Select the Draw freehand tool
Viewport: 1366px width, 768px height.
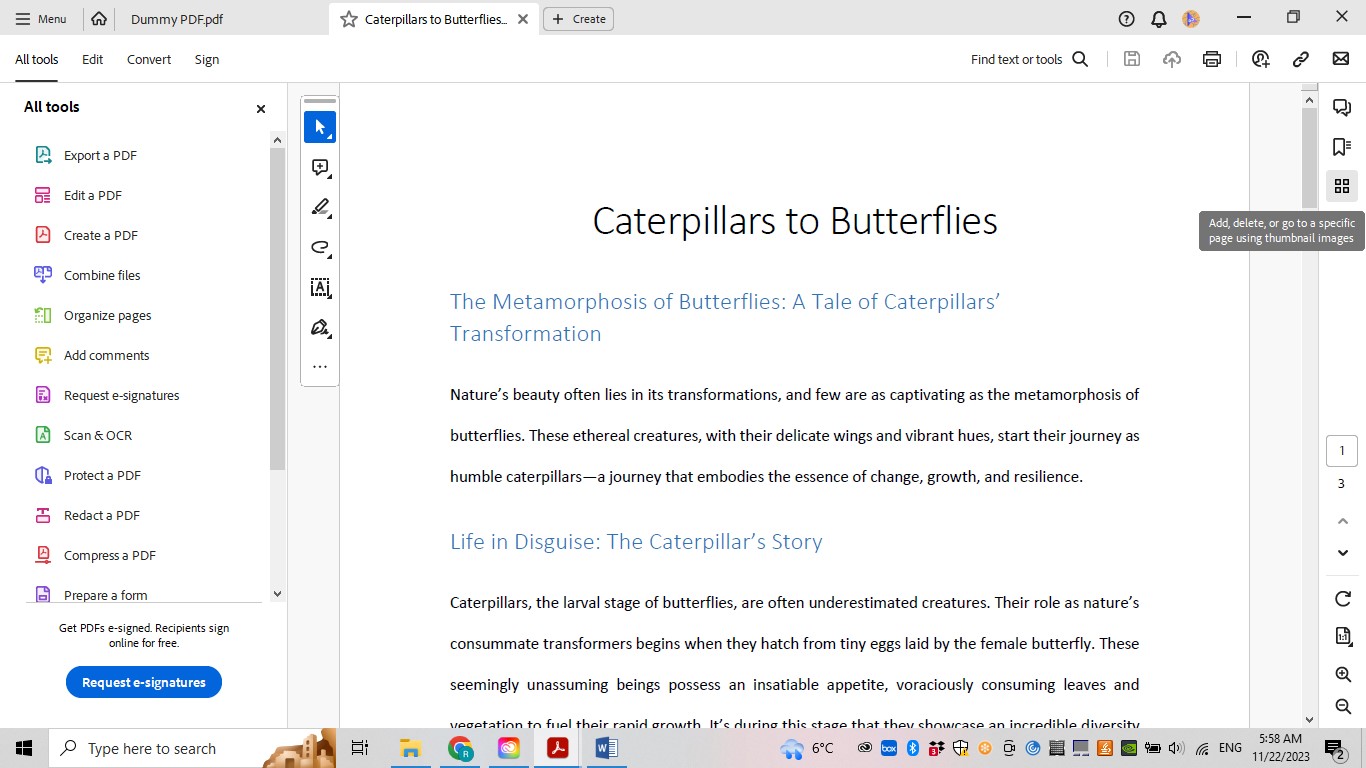(319, 247)
